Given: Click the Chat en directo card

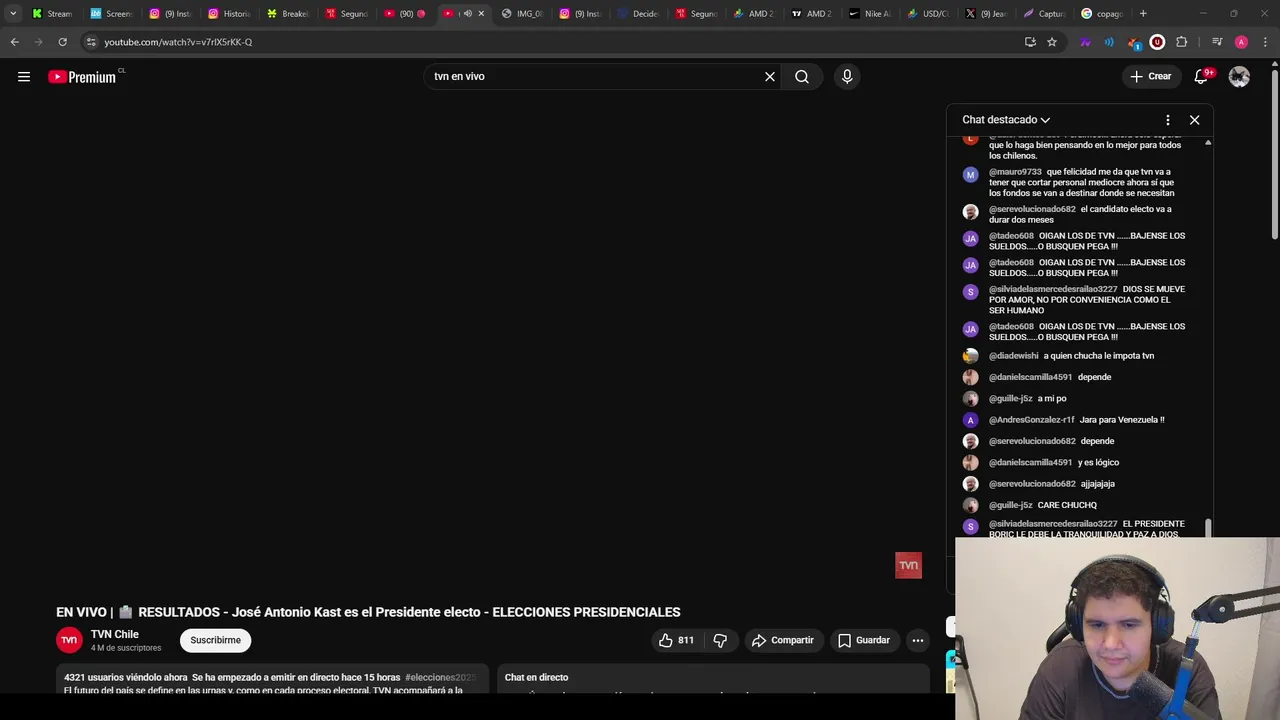Looking at the screenshot, I should [x=713, y=679].
